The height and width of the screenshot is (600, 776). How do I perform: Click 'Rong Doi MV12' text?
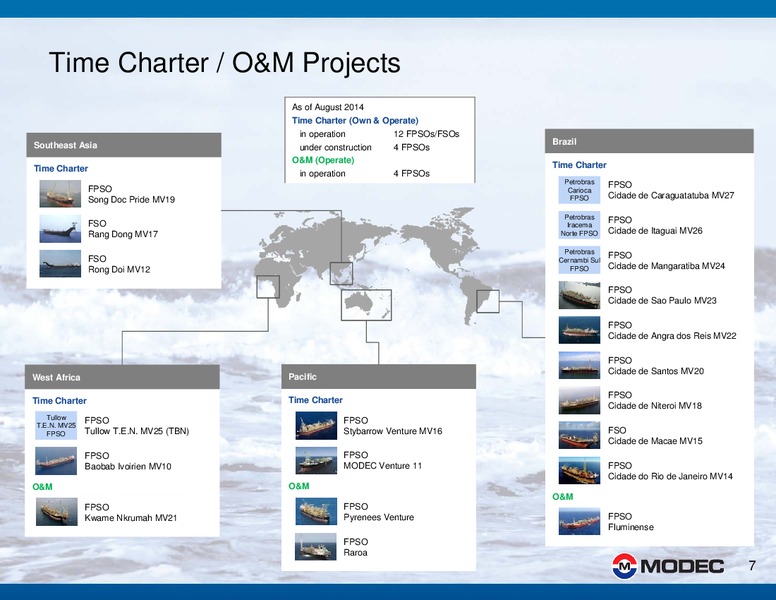tap(119, 269)
